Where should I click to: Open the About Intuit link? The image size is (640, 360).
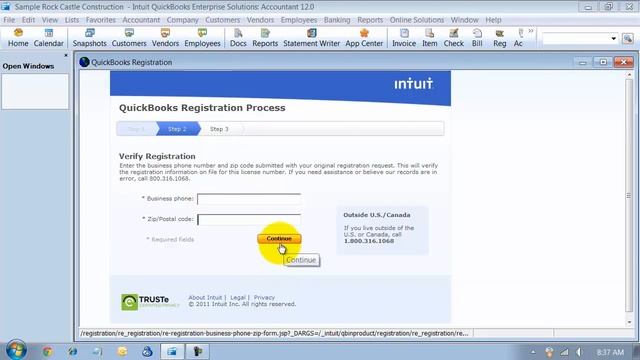(x=205, y=298)
